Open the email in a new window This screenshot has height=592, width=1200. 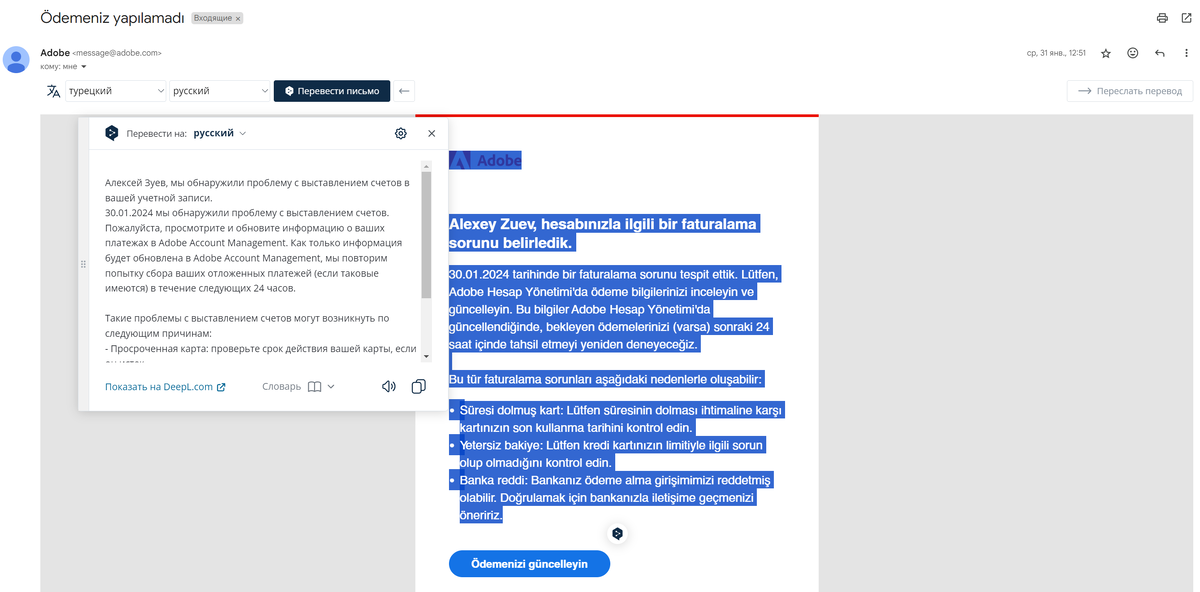pos(1185,17)
